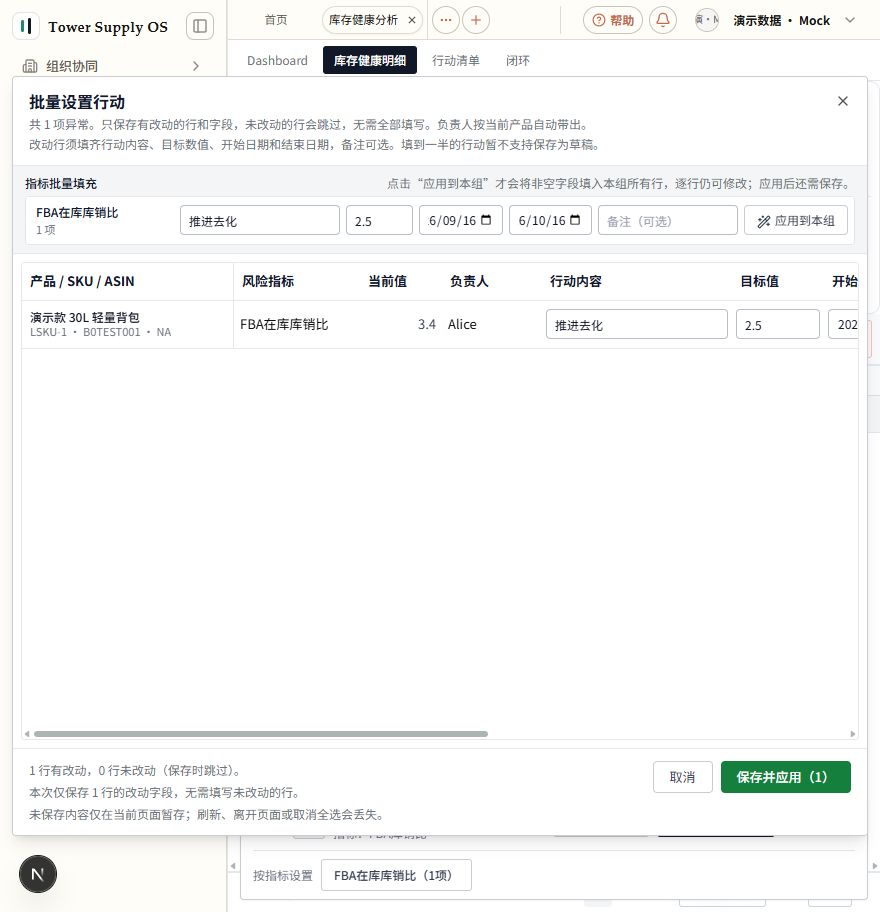Open start date calendar picker icon
Image resolution: width=880 pixels, height=912 pixels.
click(x=486, y=220)
